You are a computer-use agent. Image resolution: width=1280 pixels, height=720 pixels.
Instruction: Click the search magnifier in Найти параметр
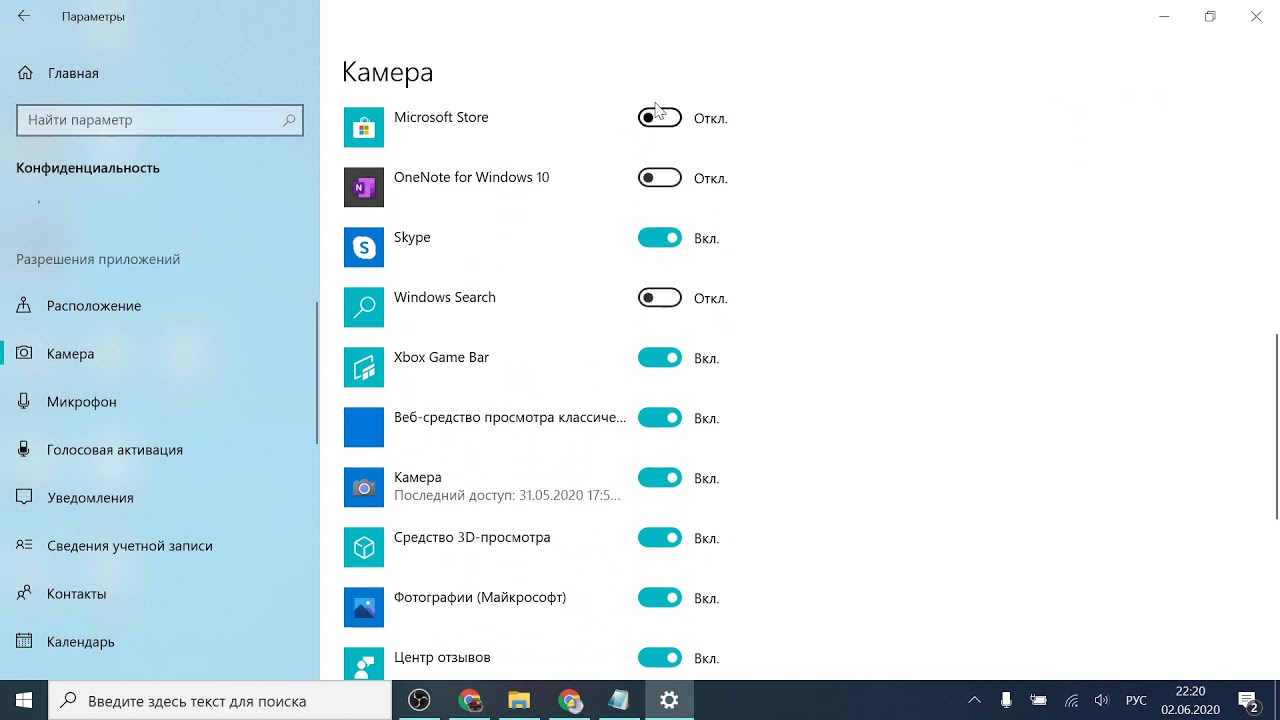[x=289, y=120]
